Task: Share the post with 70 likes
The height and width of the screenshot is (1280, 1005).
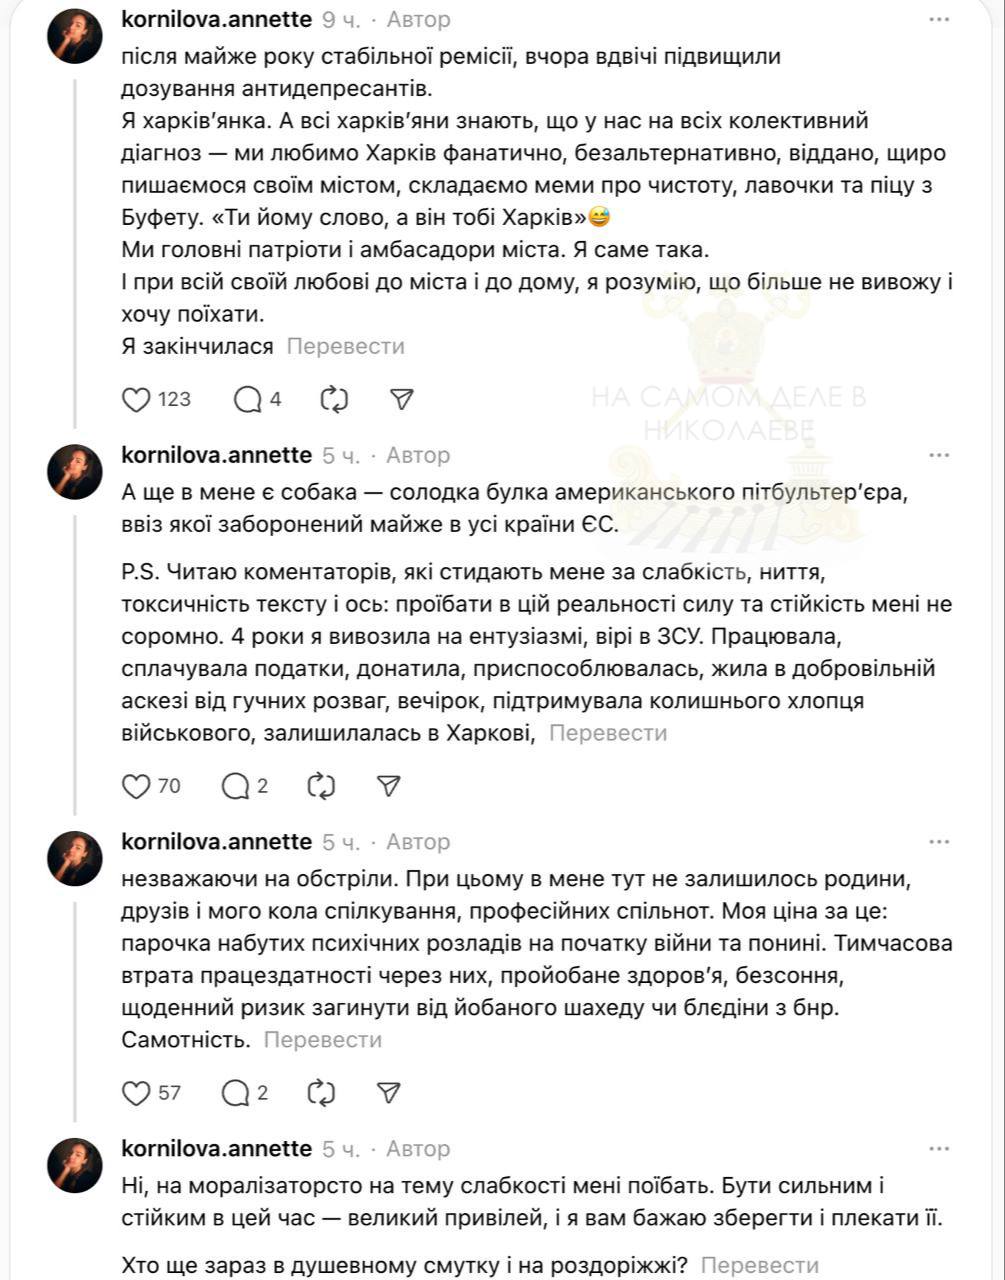Action: tap(389, 786)
